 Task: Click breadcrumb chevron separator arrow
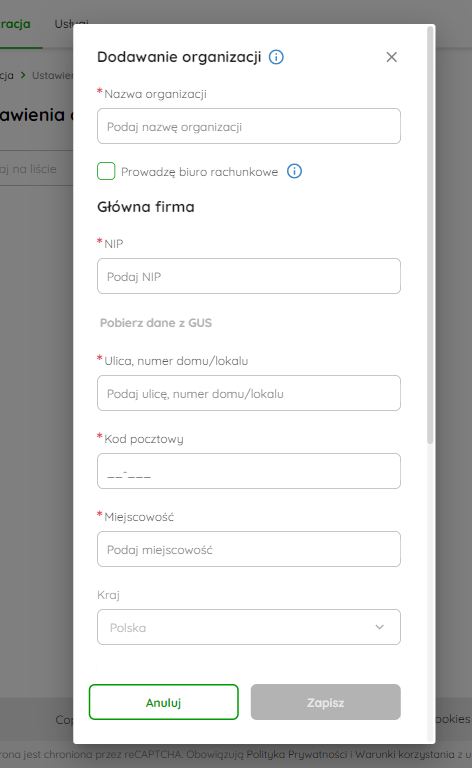(23, 75)
